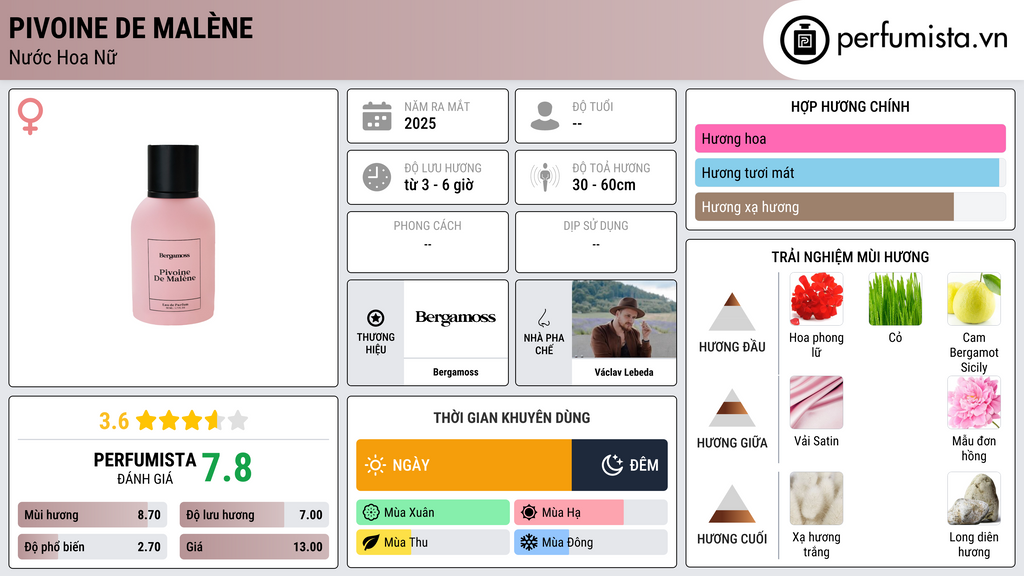Click the green 7.8 Perfumista score

pos(227,468)
